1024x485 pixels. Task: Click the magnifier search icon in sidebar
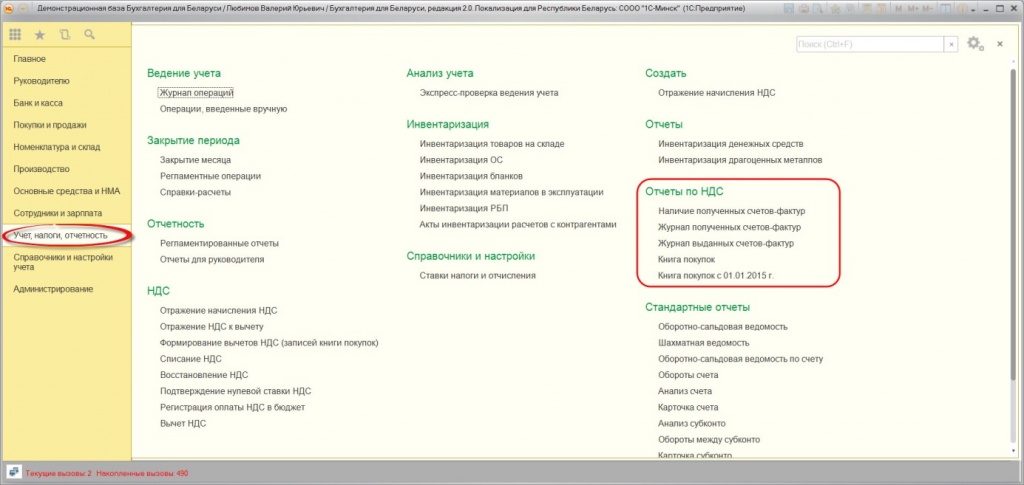tap(90, 35)
